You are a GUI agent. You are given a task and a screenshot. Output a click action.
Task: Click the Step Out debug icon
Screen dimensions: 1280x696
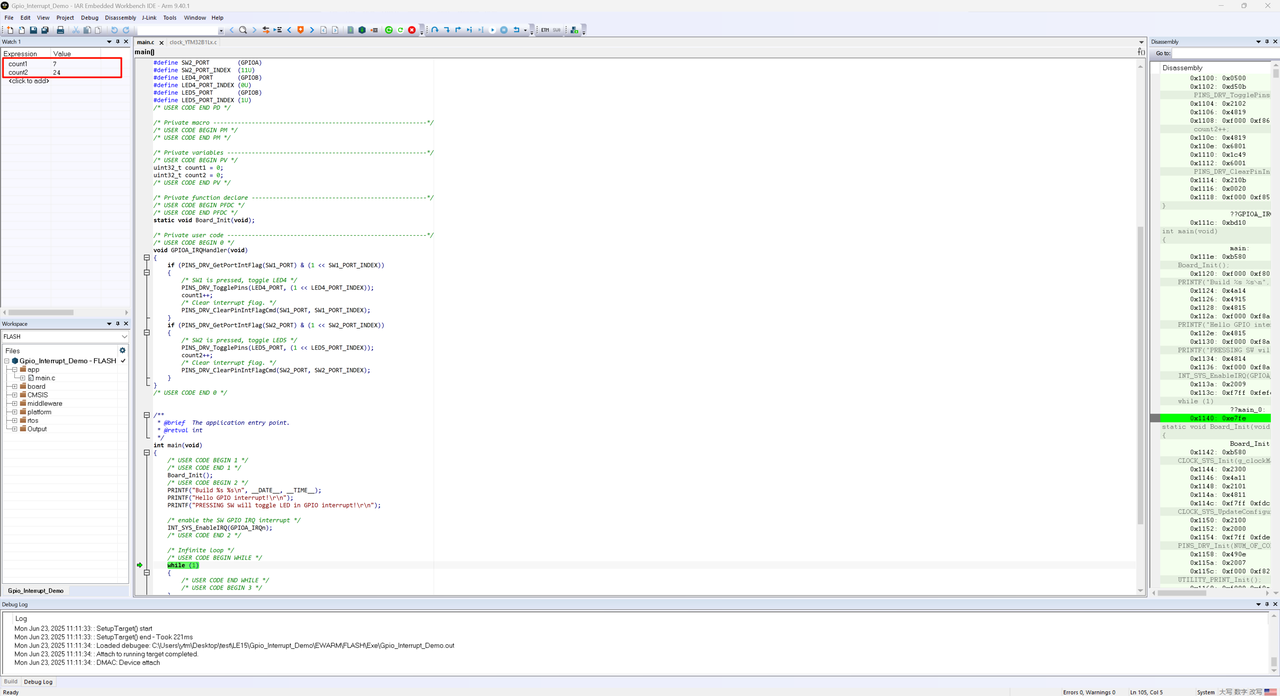[458, 30]
